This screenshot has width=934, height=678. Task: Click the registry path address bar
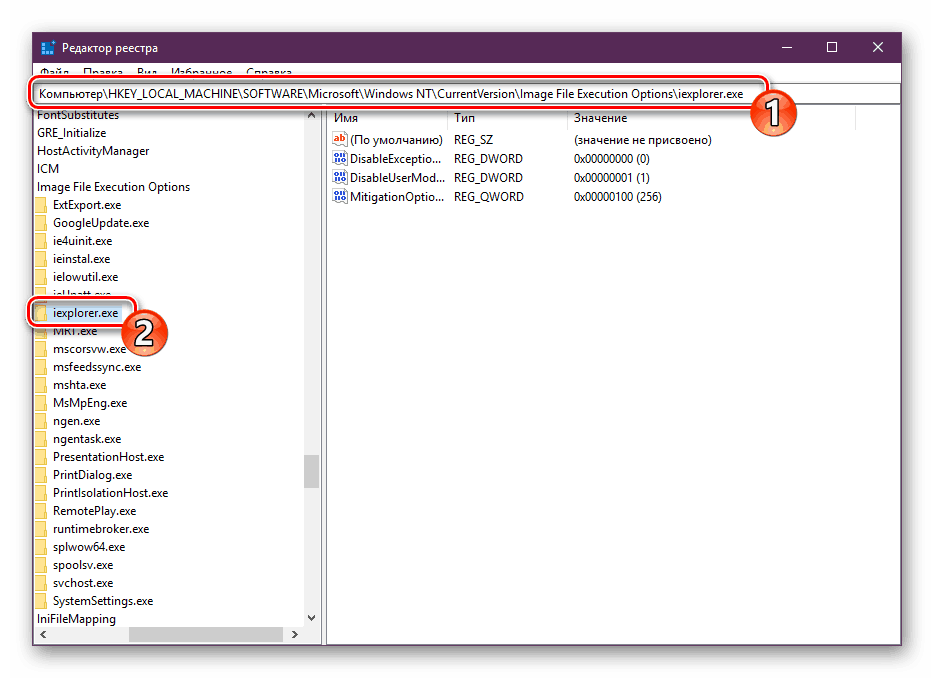click(467, 94)
